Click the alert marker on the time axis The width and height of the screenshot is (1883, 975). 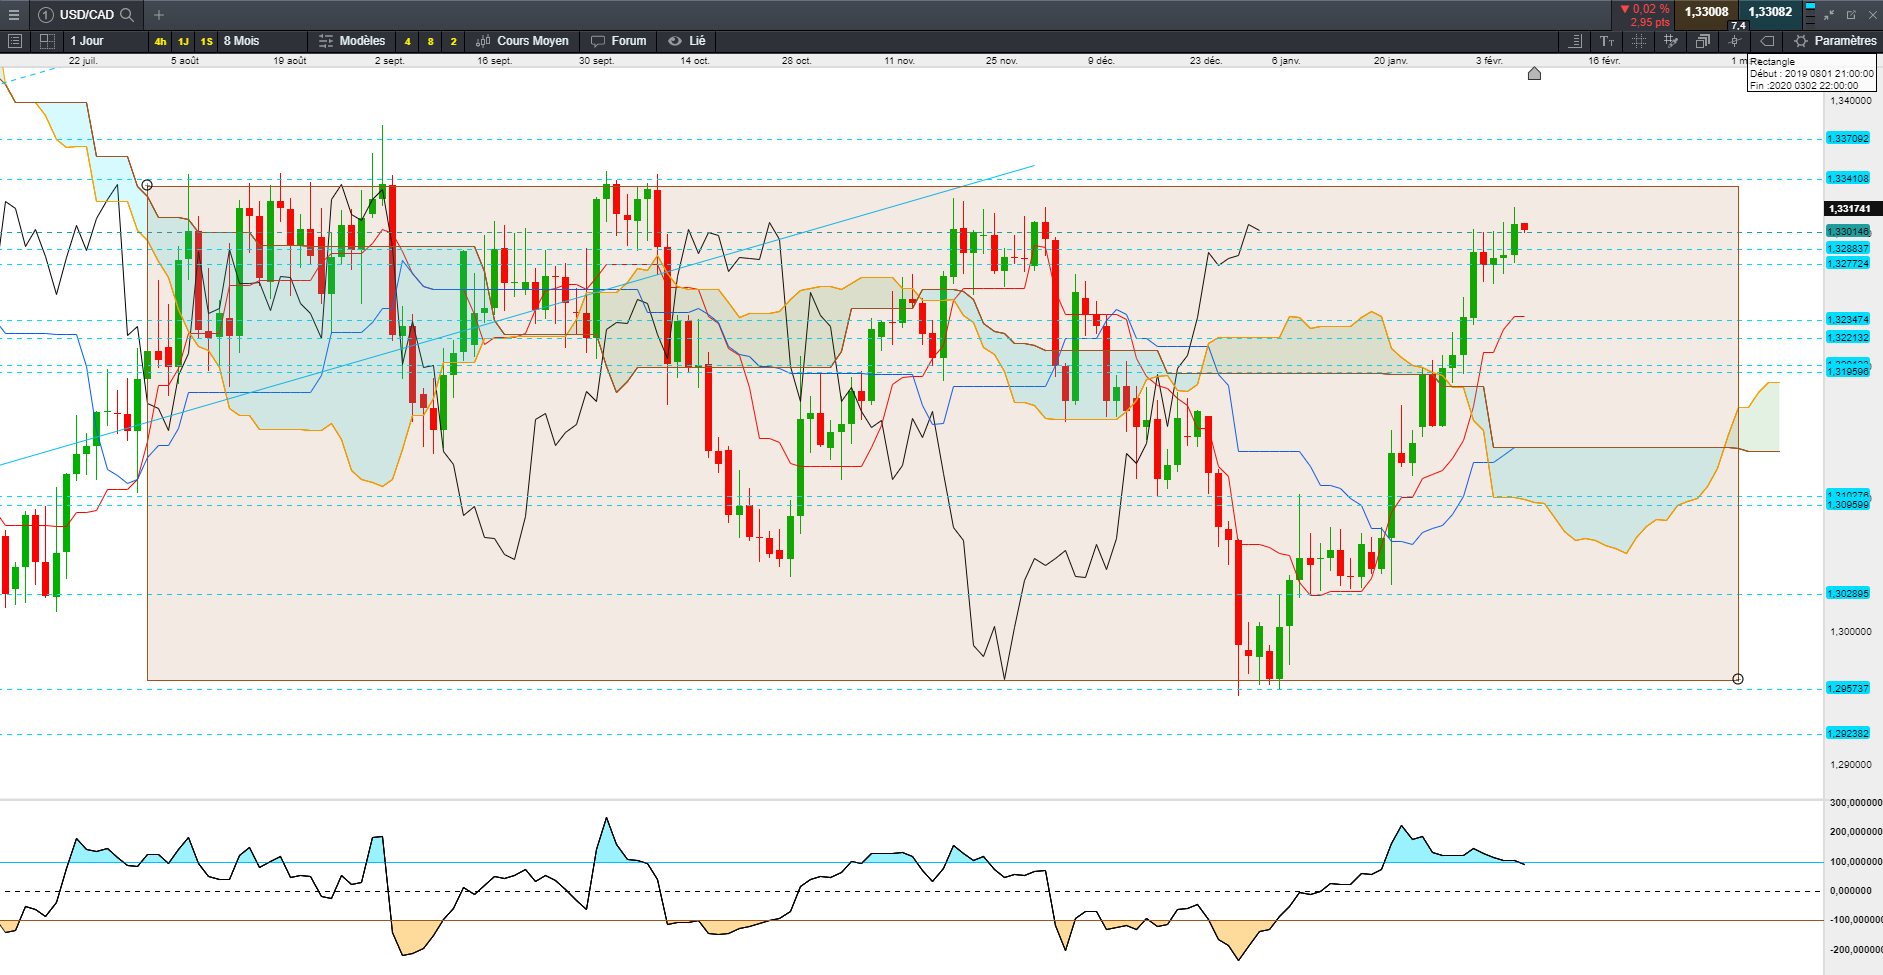[x=1534, y=73]
